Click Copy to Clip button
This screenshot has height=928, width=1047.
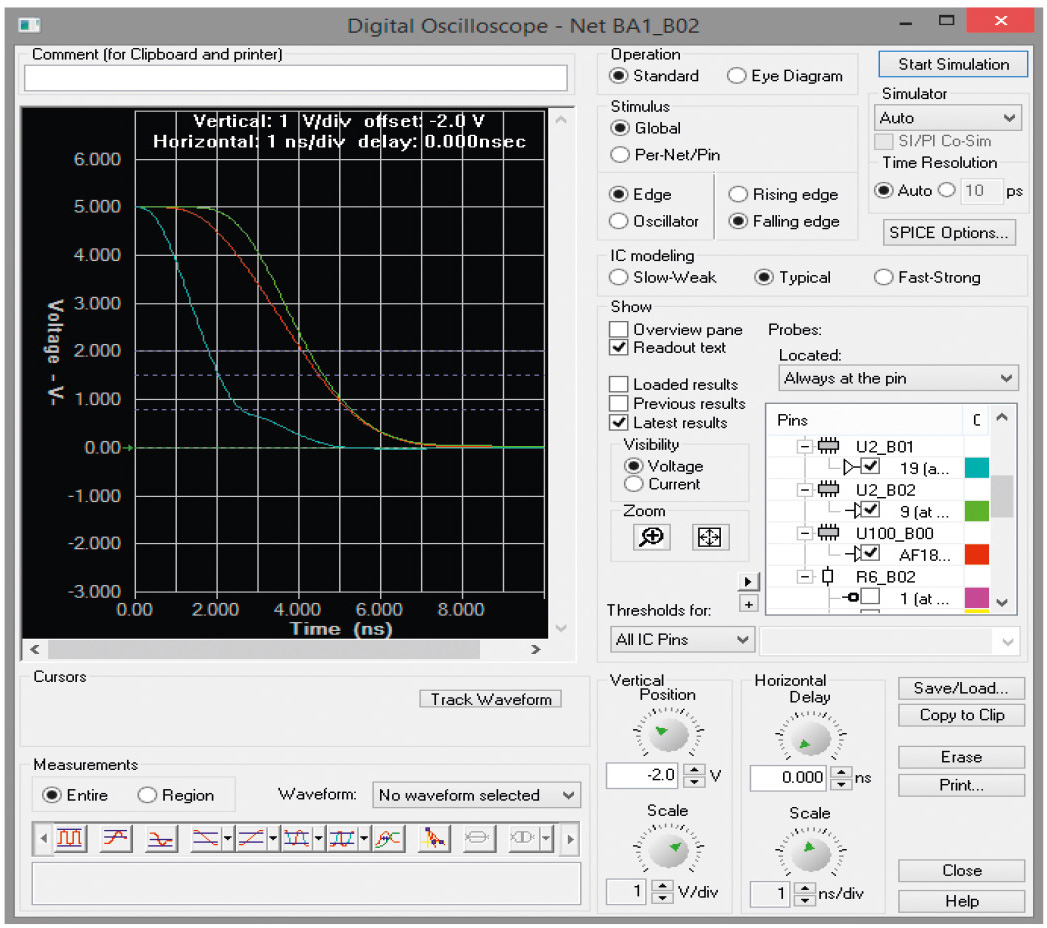coord(962,715)
